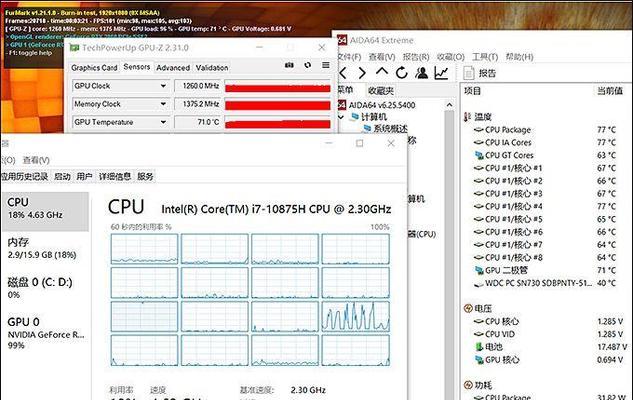Switch to GPU-Z Validation tab
The image size is (633, 400).
pyautogui.click(x=212, y=68)
